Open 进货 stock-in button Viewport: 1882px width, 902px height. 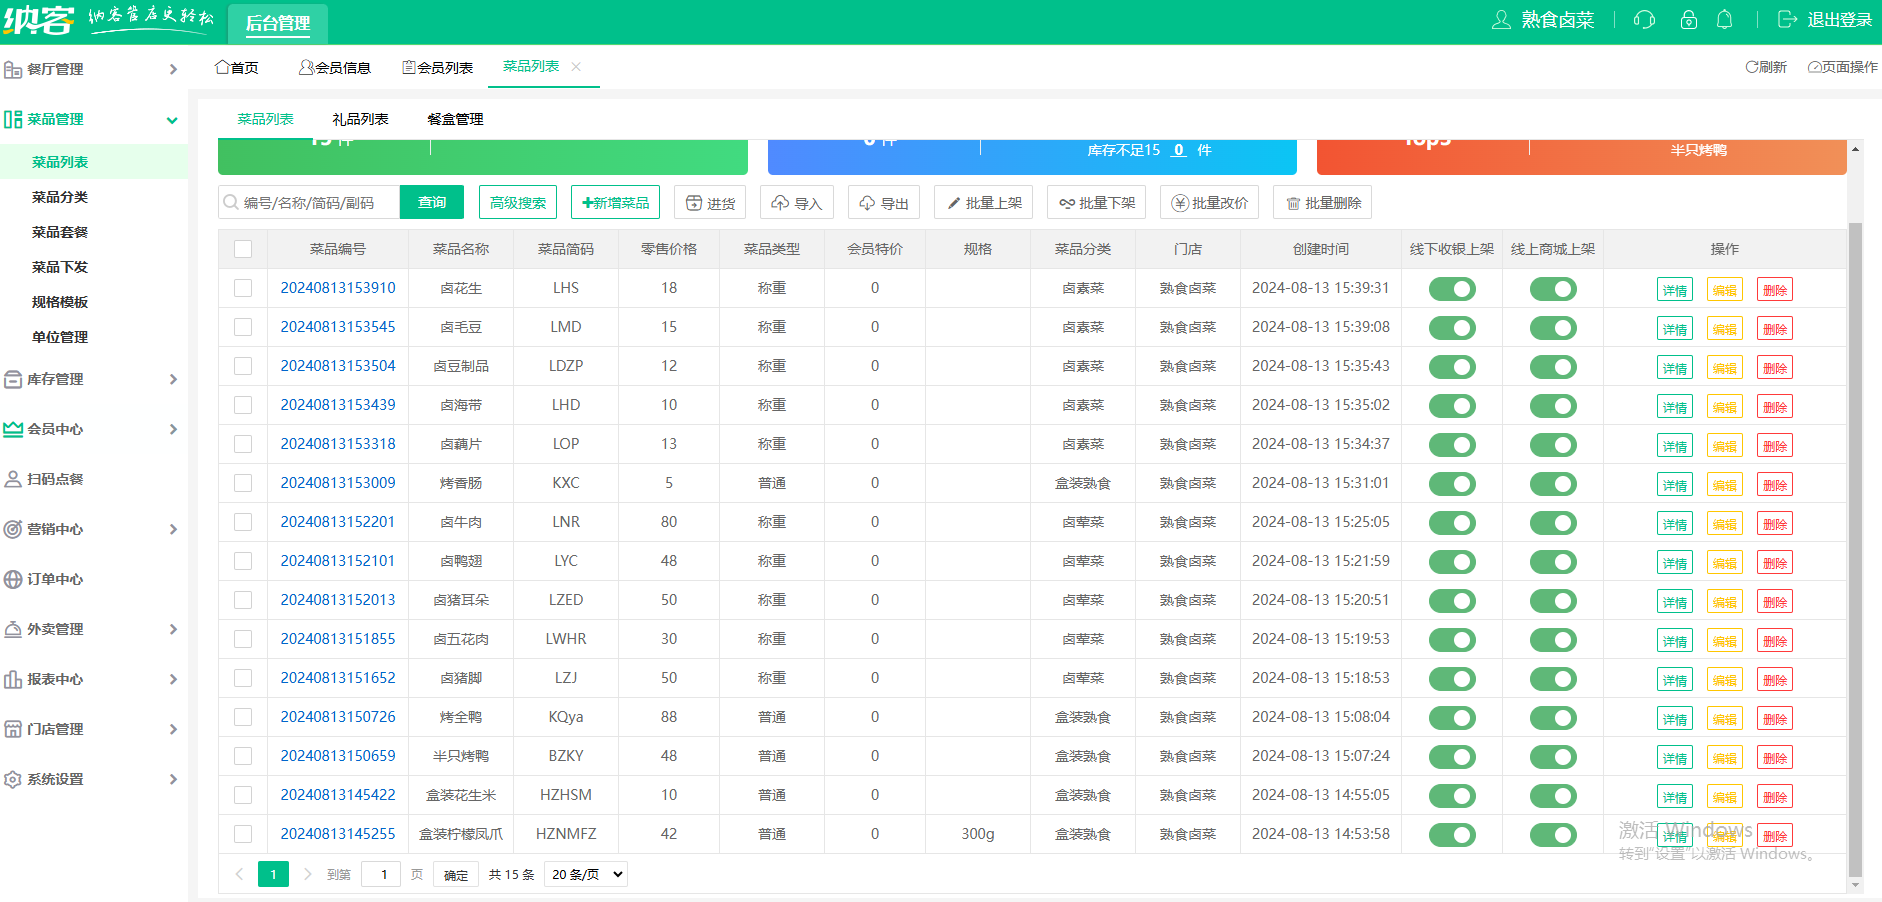tap(710, 203)
